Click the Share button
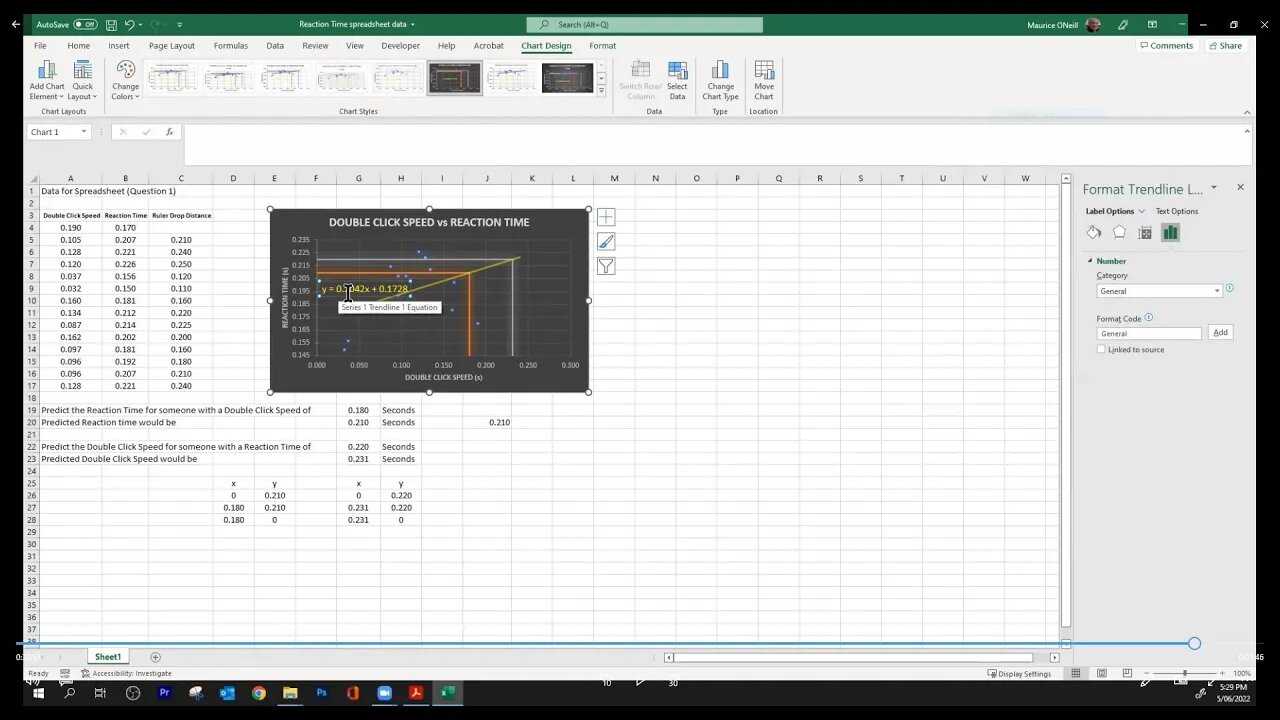1280x720 pixels. 1225,46
